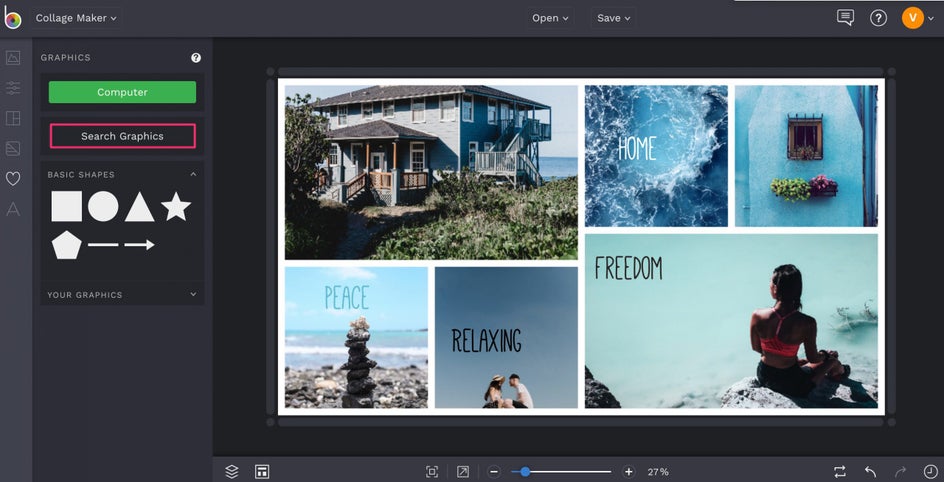Expand the Your Graphics section
This screenshot has width=944, height=482.
point(193,294)
